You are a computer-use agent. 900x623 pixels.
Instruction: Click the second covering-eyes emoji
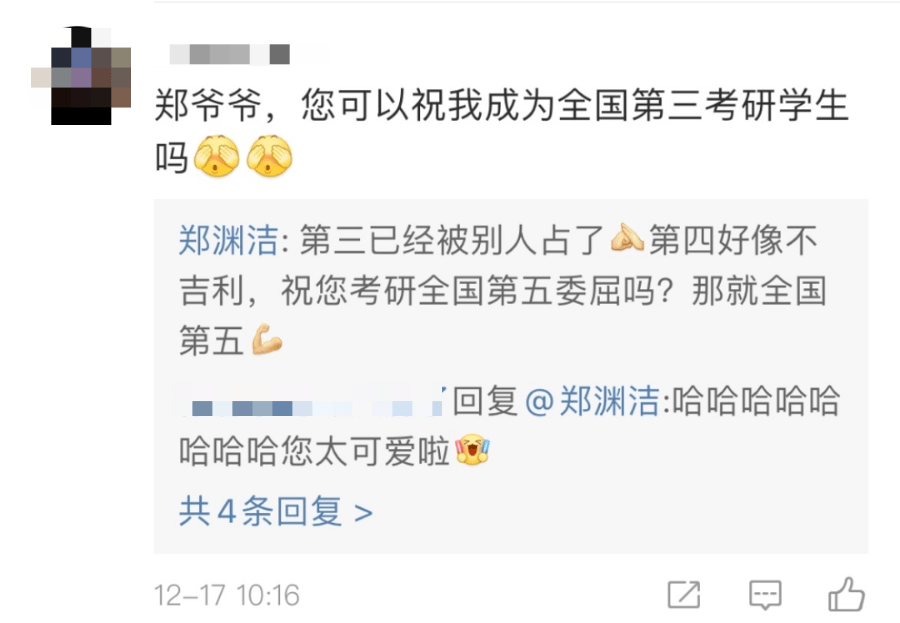pyautogui.click(x=269, y=156)
